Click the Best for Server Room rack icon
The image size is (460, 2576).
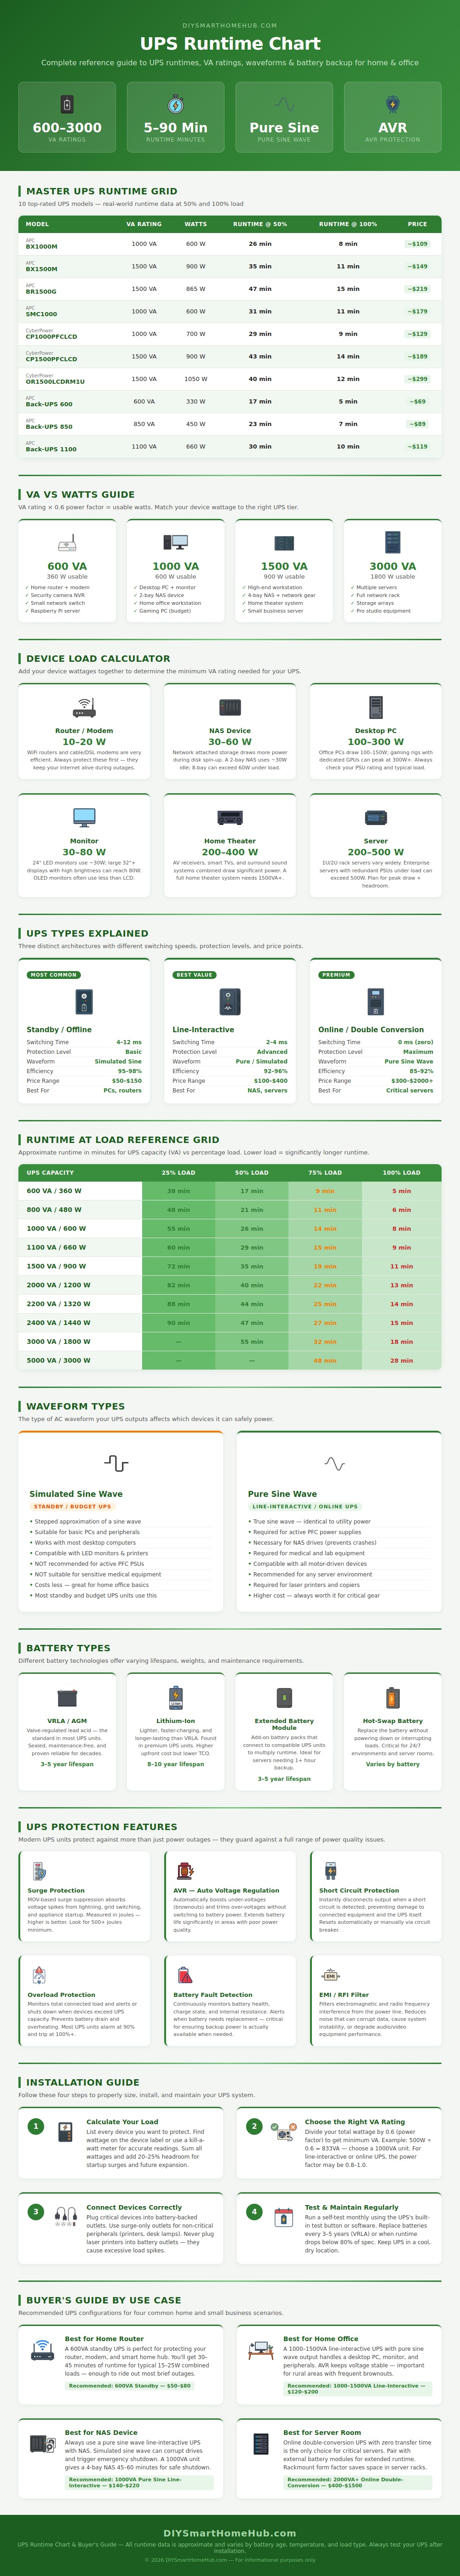click(x=261, y=2443)
